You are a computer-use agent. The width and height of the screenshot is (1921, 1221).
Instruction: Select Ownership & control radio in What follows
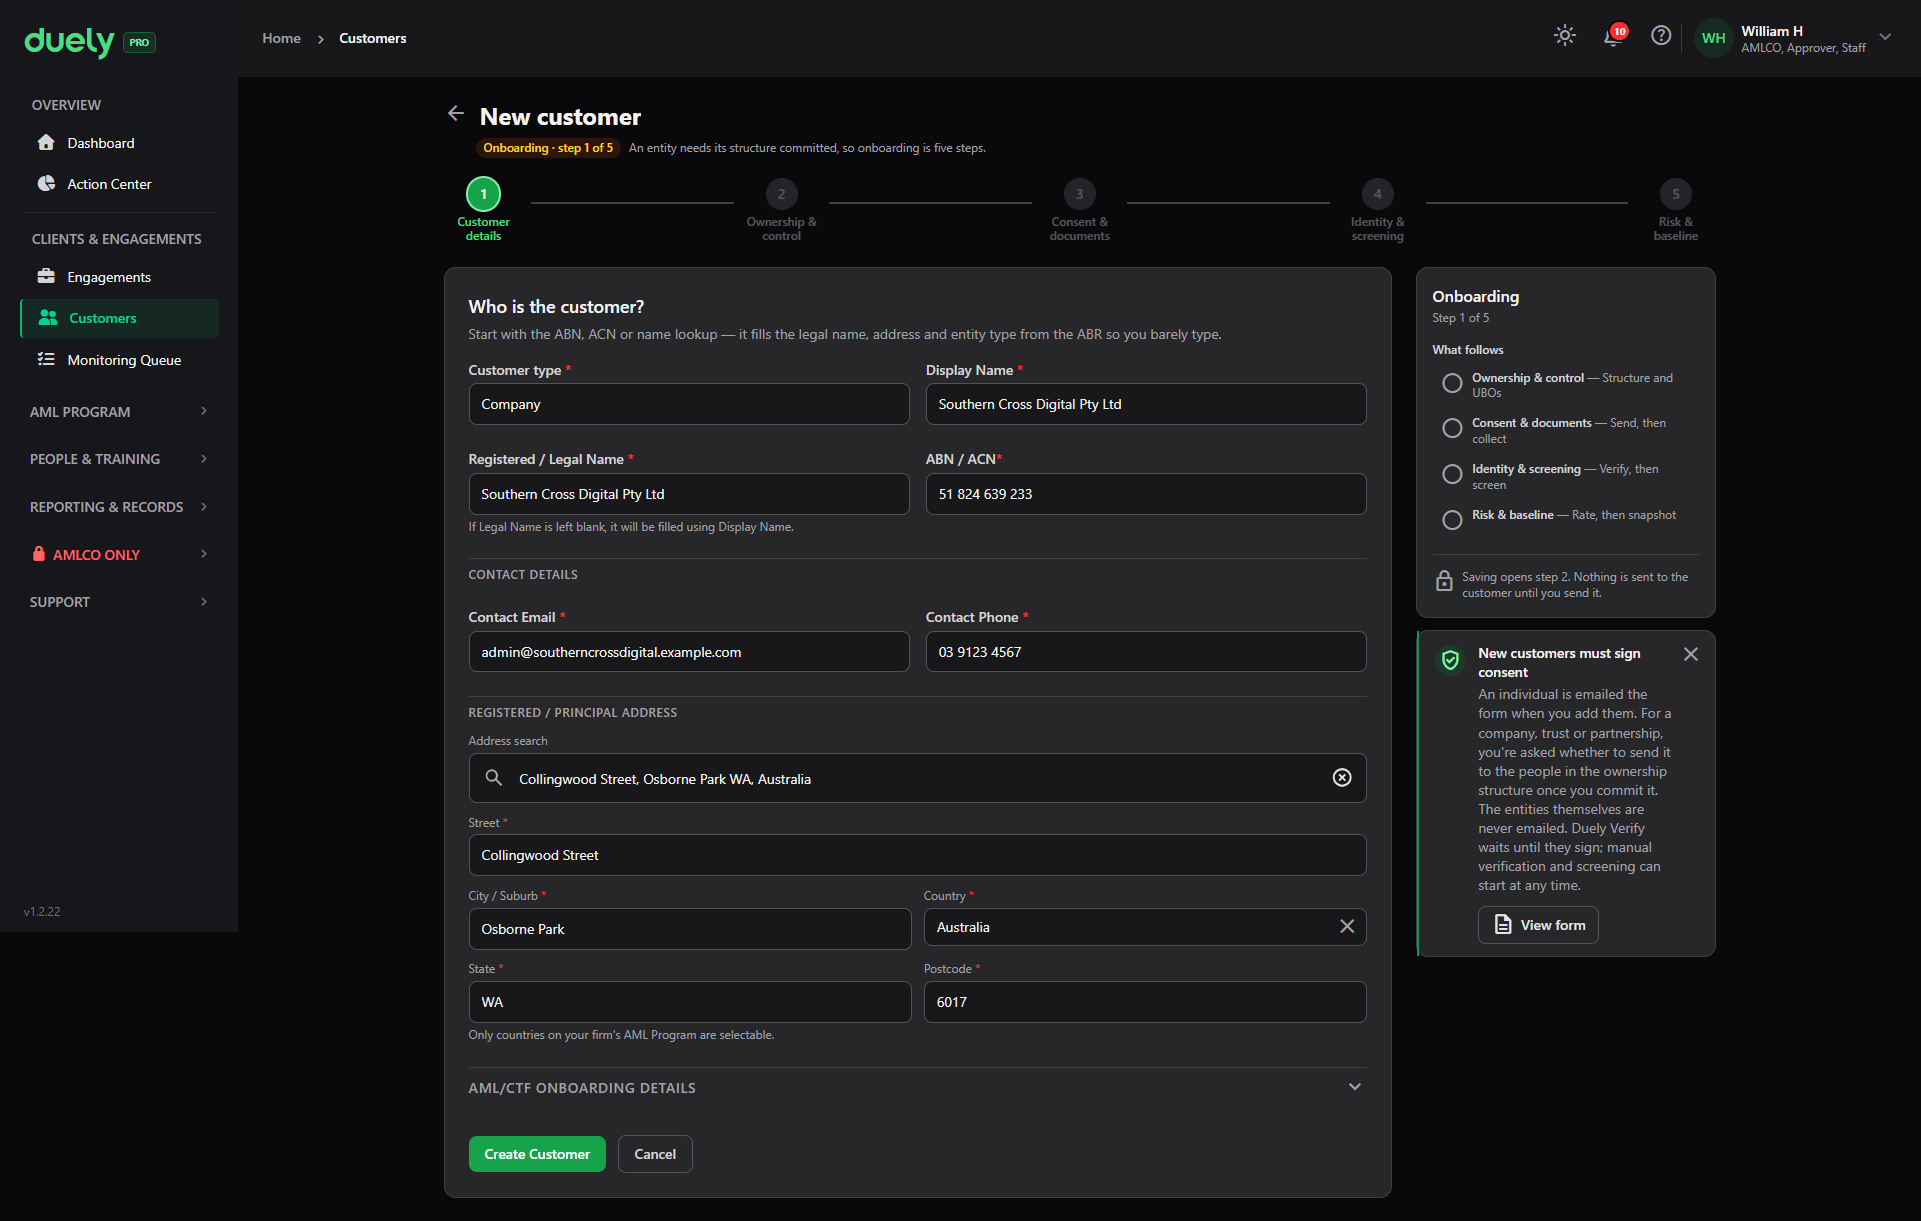[1452, 383]
